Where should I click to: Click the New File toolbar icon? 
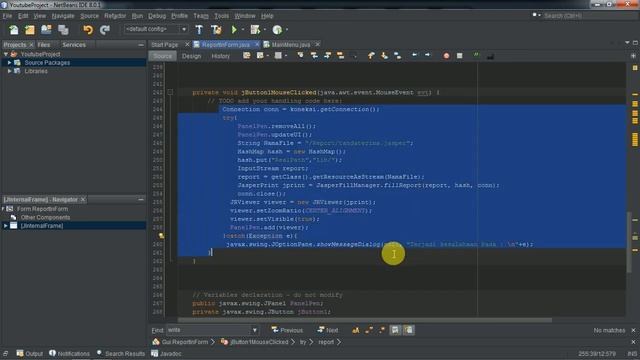point(14,29)
